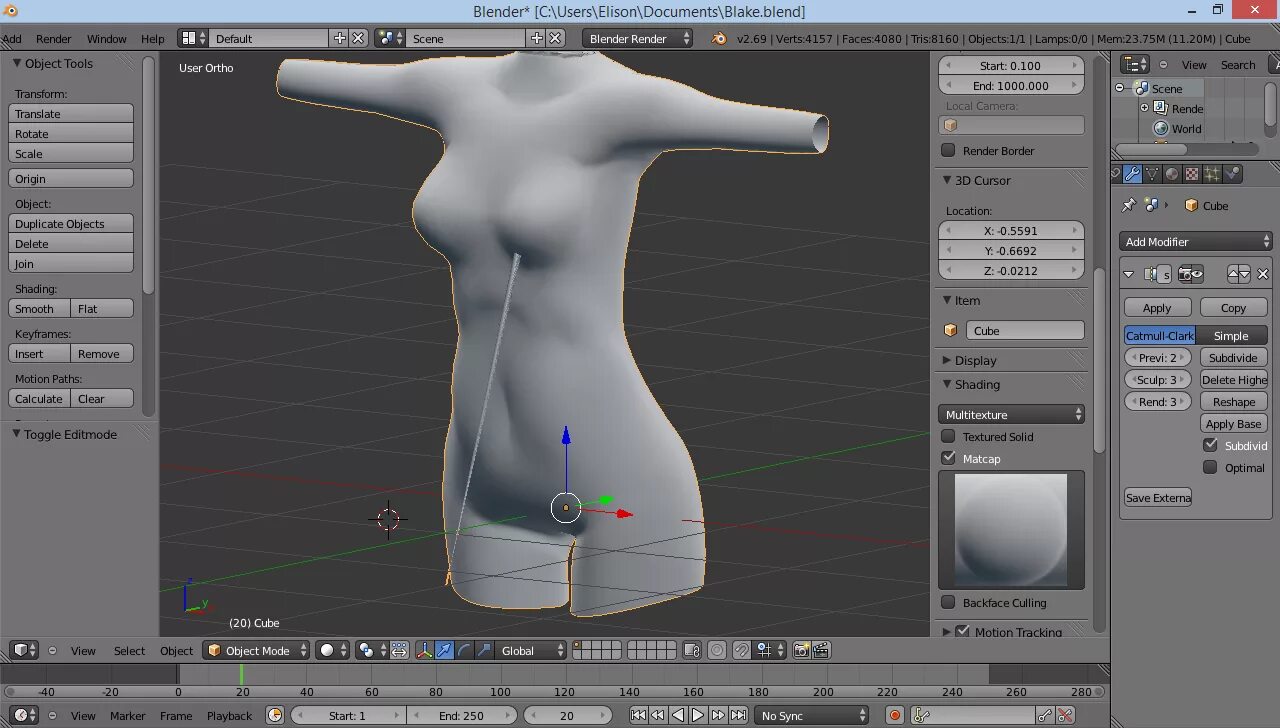Expand the RenderLayers item in outliner

(x=1145, y=108)
